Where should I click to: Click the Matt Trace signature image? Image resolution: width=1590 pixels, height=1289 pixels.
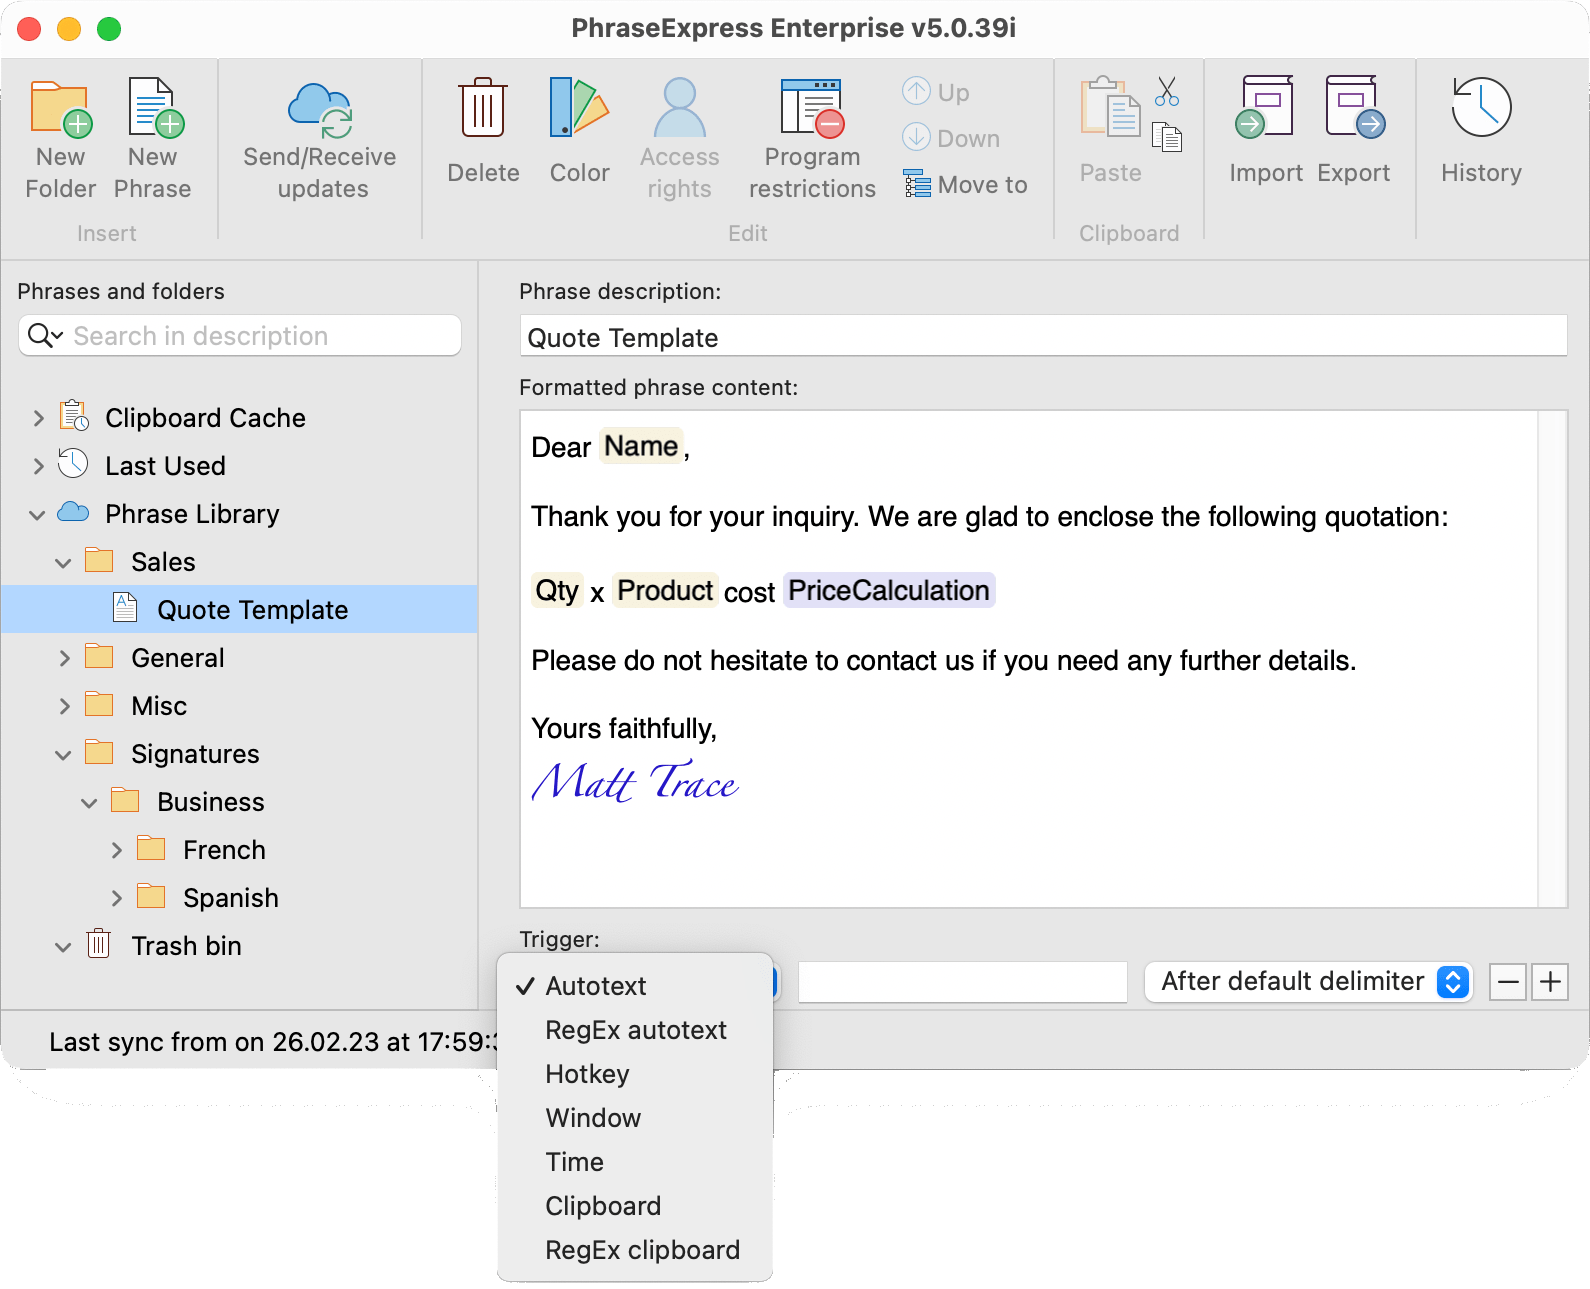point(636,780)
